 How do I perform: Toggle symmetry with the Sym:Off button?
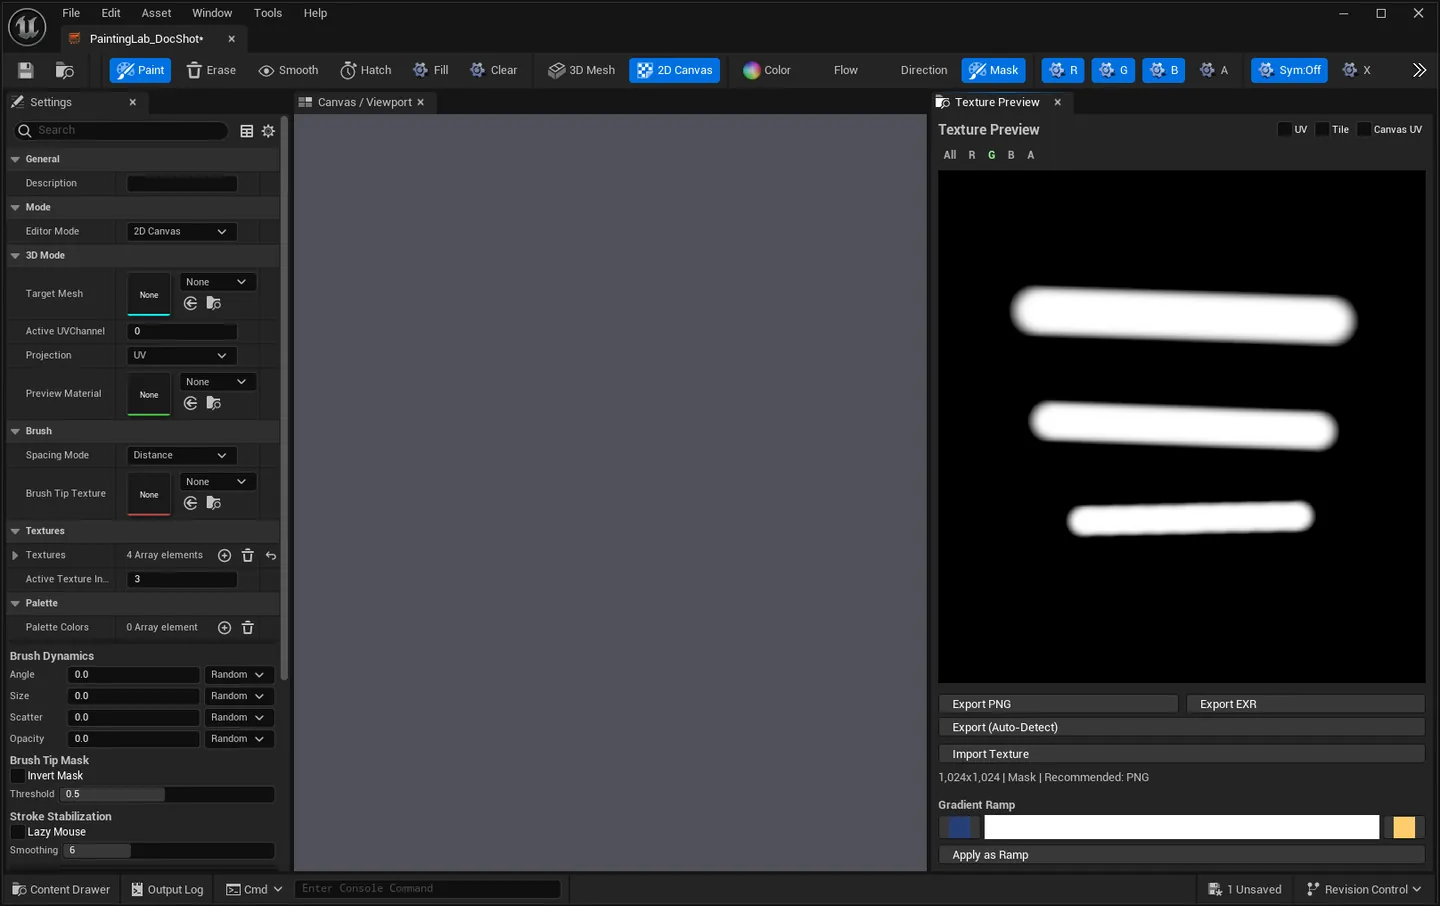(x=1289, y=70)
